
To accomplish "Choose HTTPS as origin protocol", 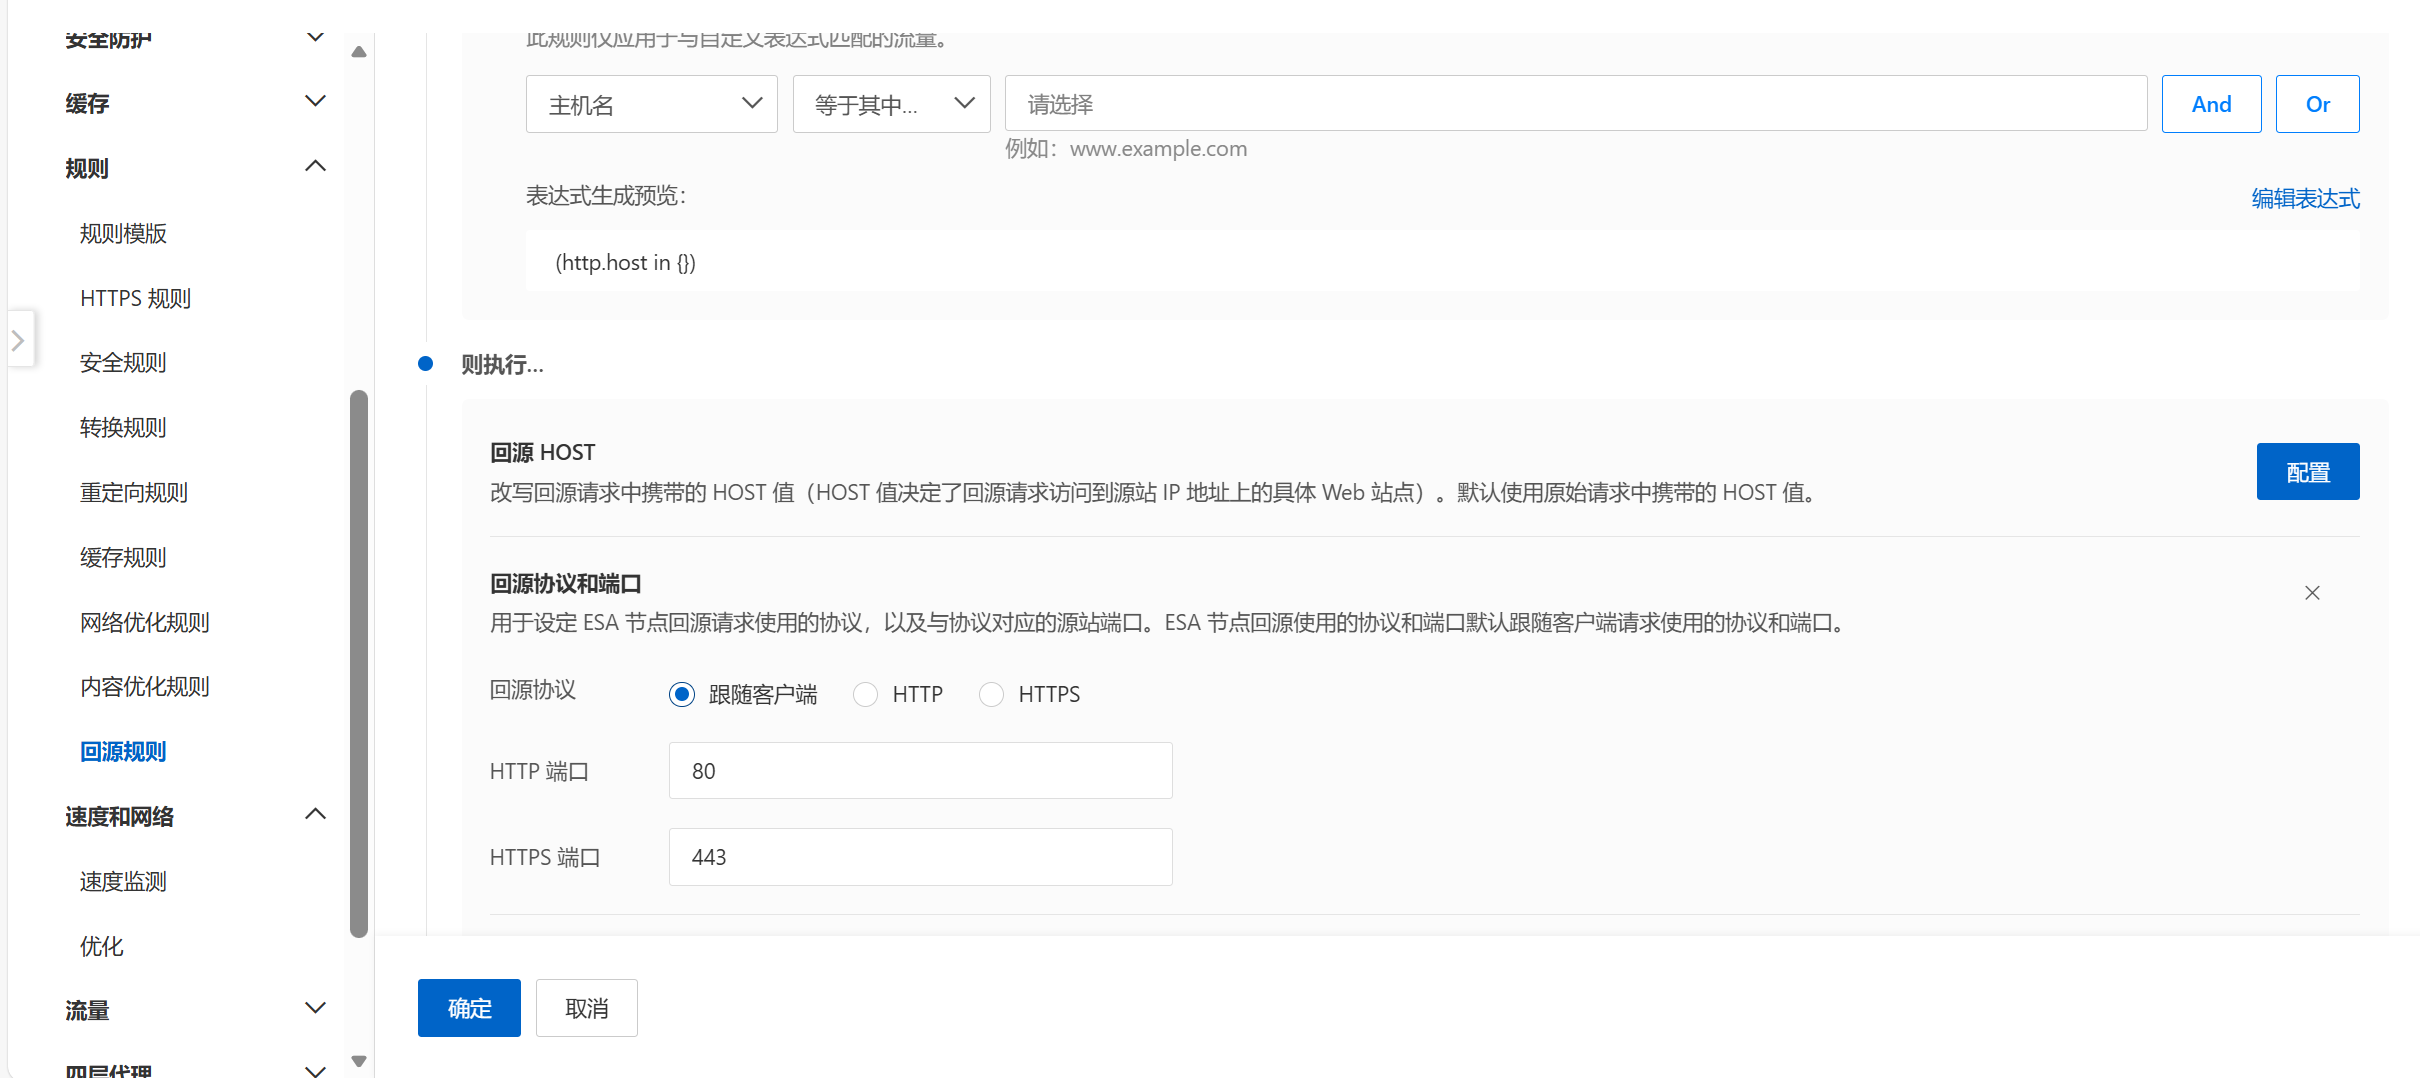I will point(991,694).
